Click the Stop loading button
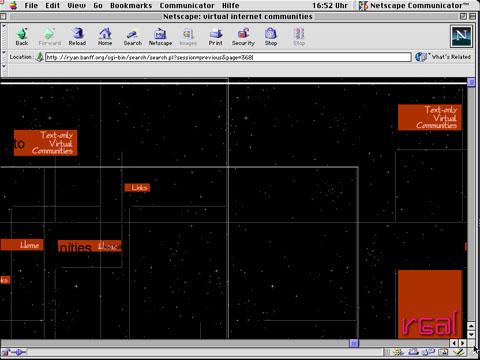This screenshot has width=480, height=360. [299, 36]
